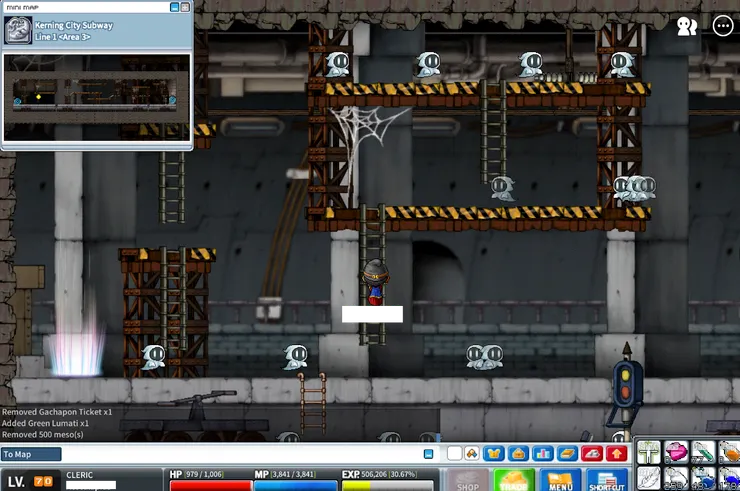Use the green cross skill quickslot

(649, 452)
